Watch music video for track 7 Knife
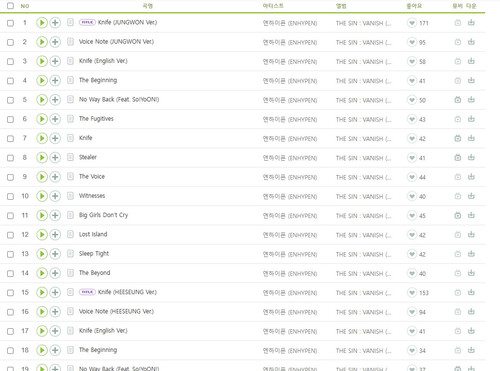Screen dimensions: 500x371 [x=458, y=138]
